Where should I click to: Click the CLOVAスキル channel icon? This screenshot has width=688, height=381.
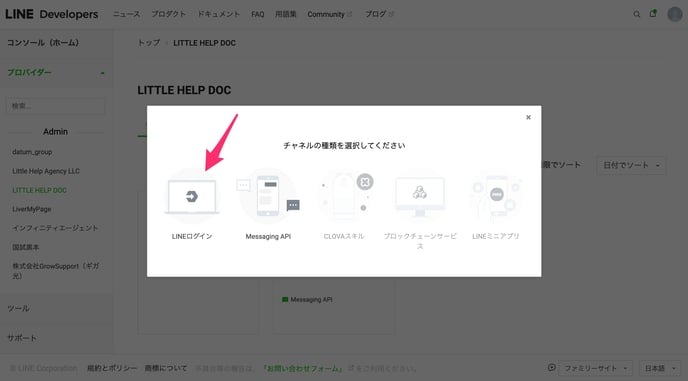(344, 196)
